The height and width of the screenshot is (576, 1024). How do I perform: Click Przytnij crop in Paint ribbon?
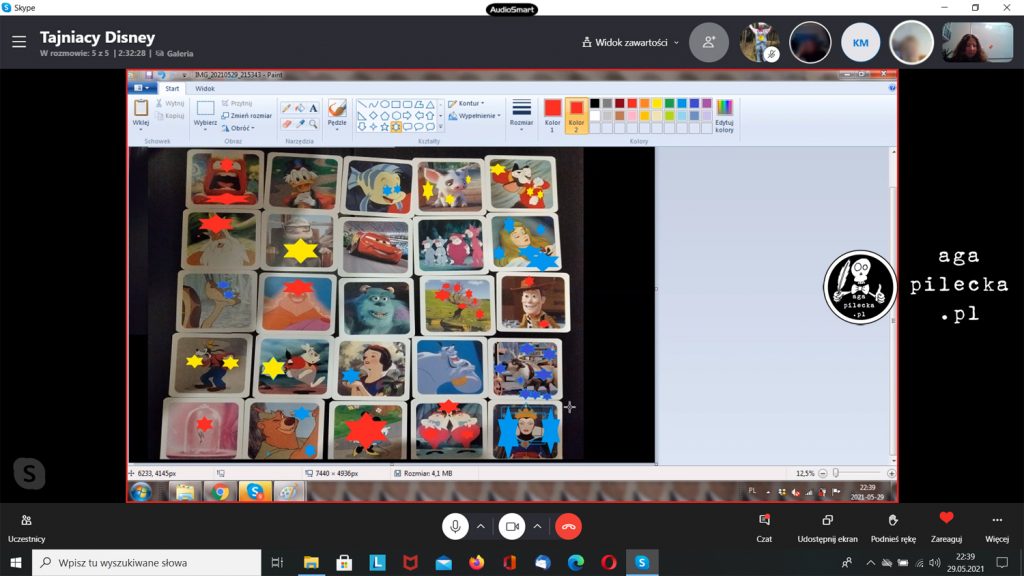237,103
